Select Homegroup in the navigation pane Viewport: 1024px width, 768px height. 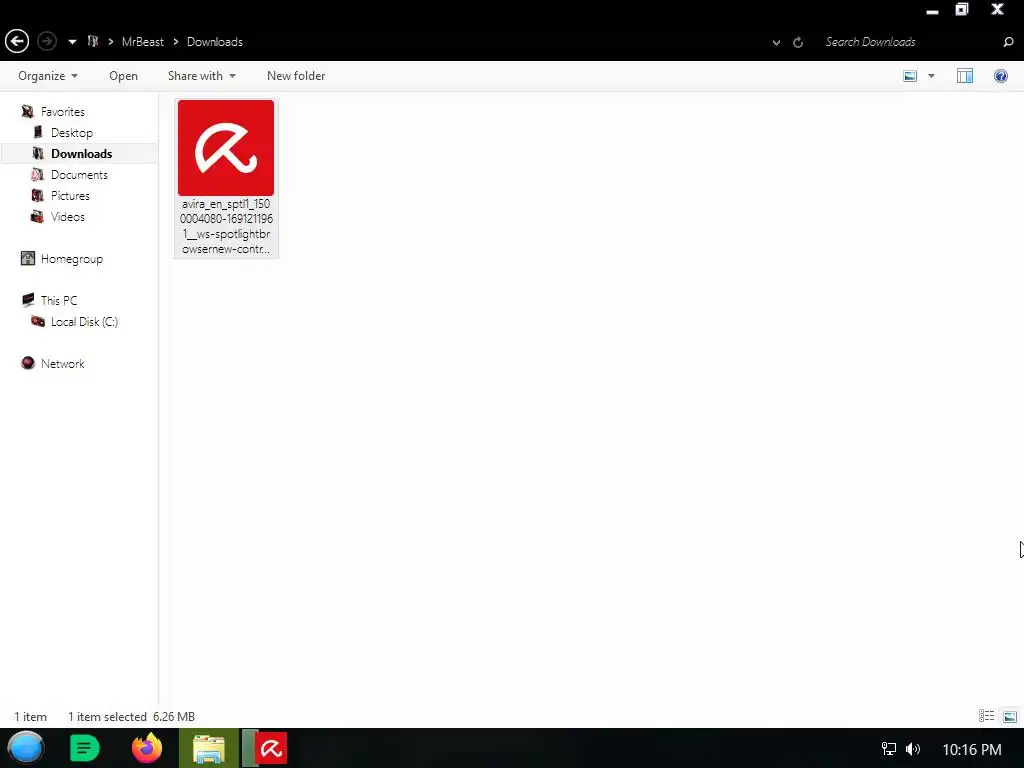(72, 259)
